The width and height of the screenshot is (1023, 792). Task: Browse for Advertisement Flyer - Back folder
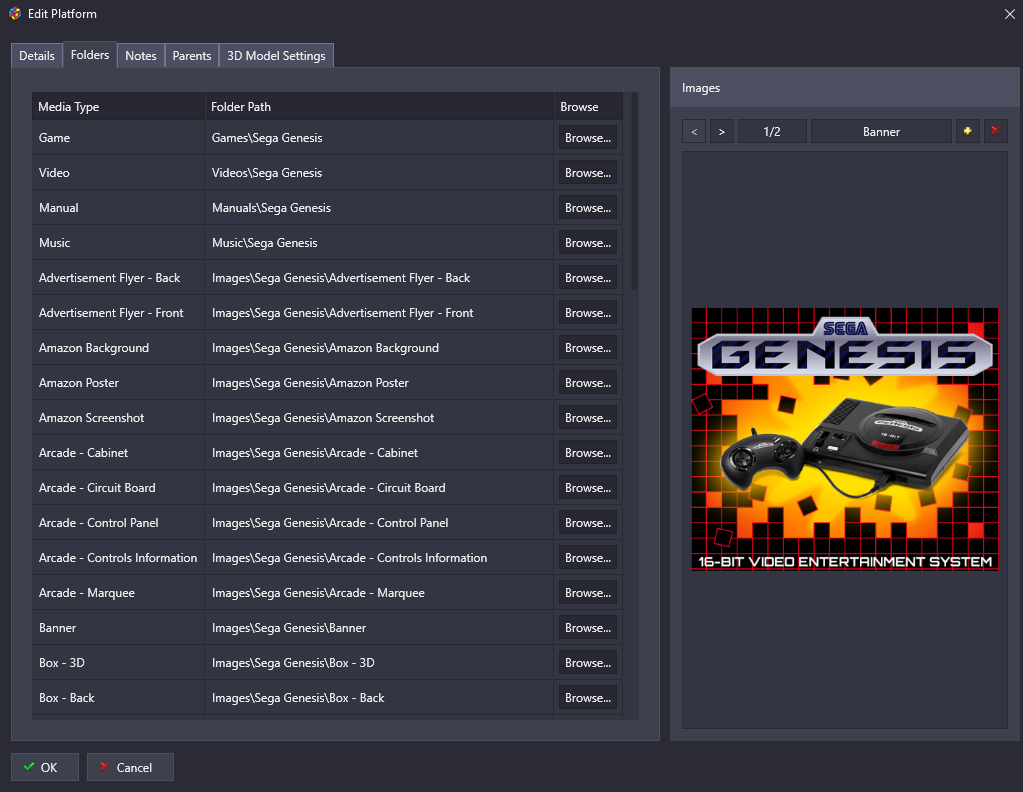tap(588, 278)
